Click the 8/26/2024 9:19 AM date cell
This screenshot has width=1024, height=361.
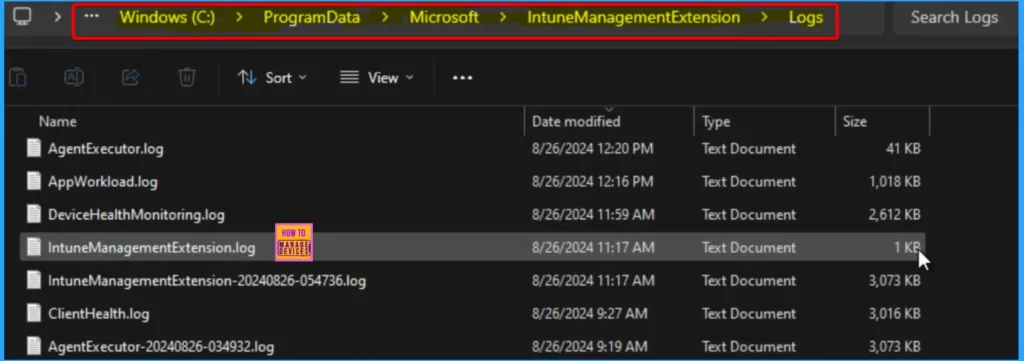[x=590, y=347]
